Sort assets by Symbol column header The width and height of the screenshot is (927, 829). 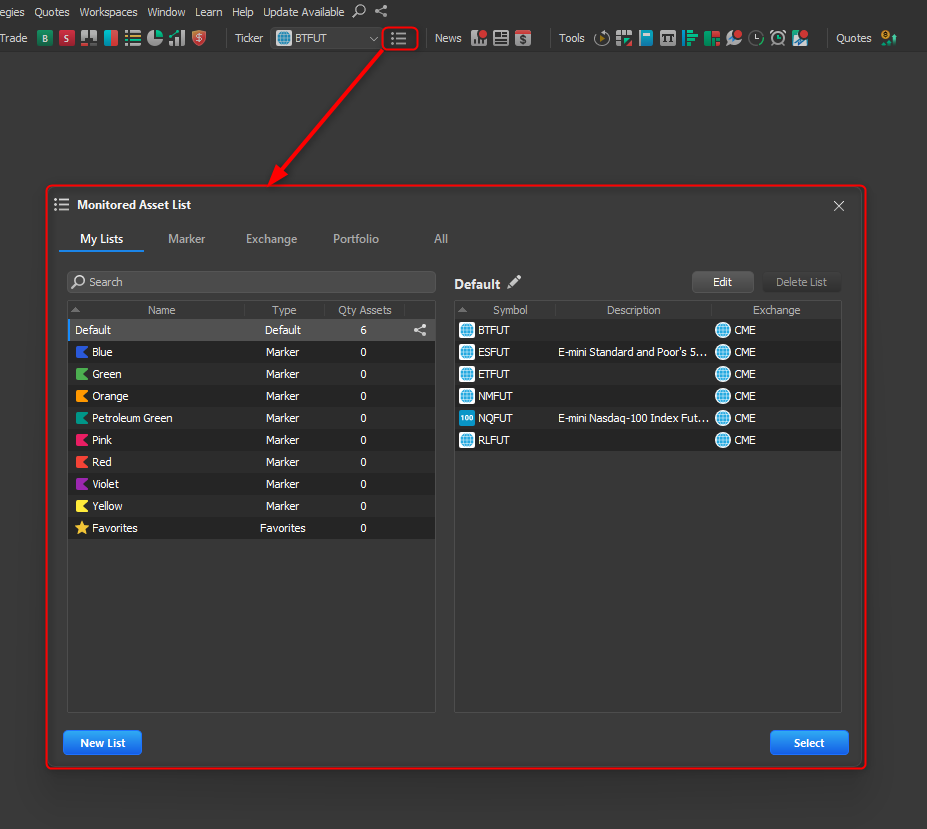tap(510, 310)
